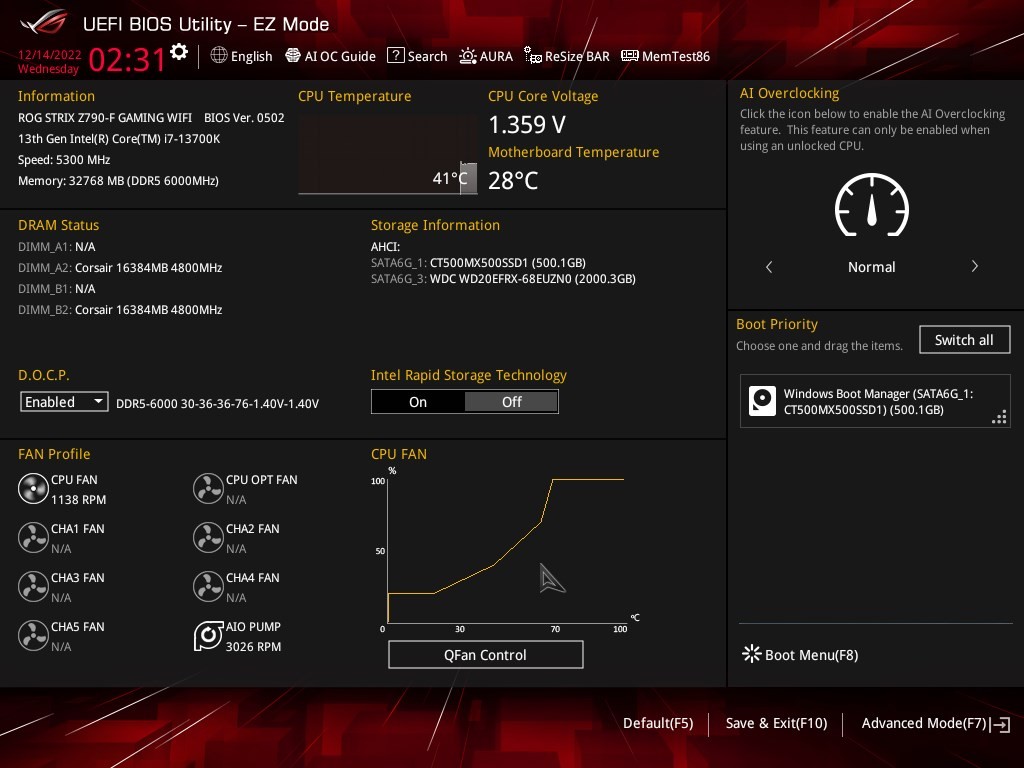Screen dimensions: 1024x768
Task: Click the CHA3 FAN icon
Action: pyautogui.click(x=33, y=586)
